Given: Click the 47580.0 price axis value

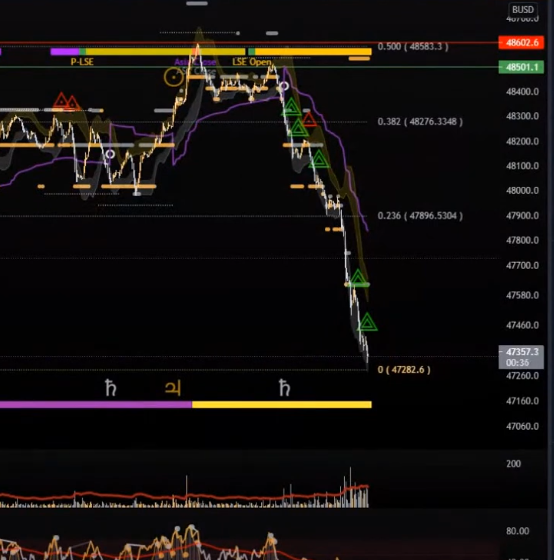Looking at the screenshot, I should [x=522, y=295].
